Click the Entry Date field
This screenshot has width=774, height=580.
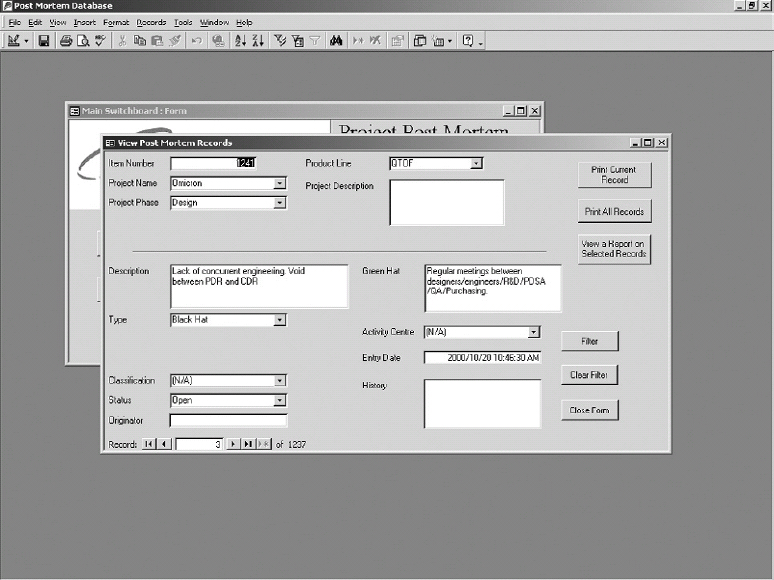pos(482,358)
